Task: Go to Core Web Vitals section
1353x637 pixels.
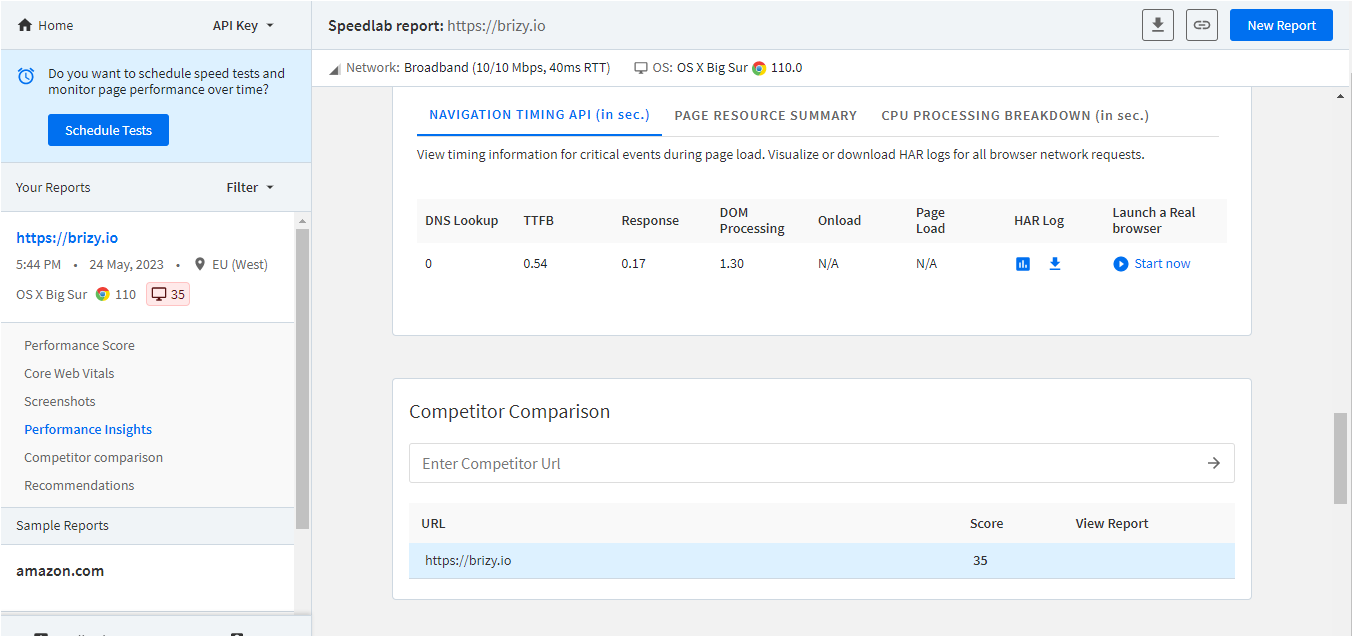Action: click(69, 373)
